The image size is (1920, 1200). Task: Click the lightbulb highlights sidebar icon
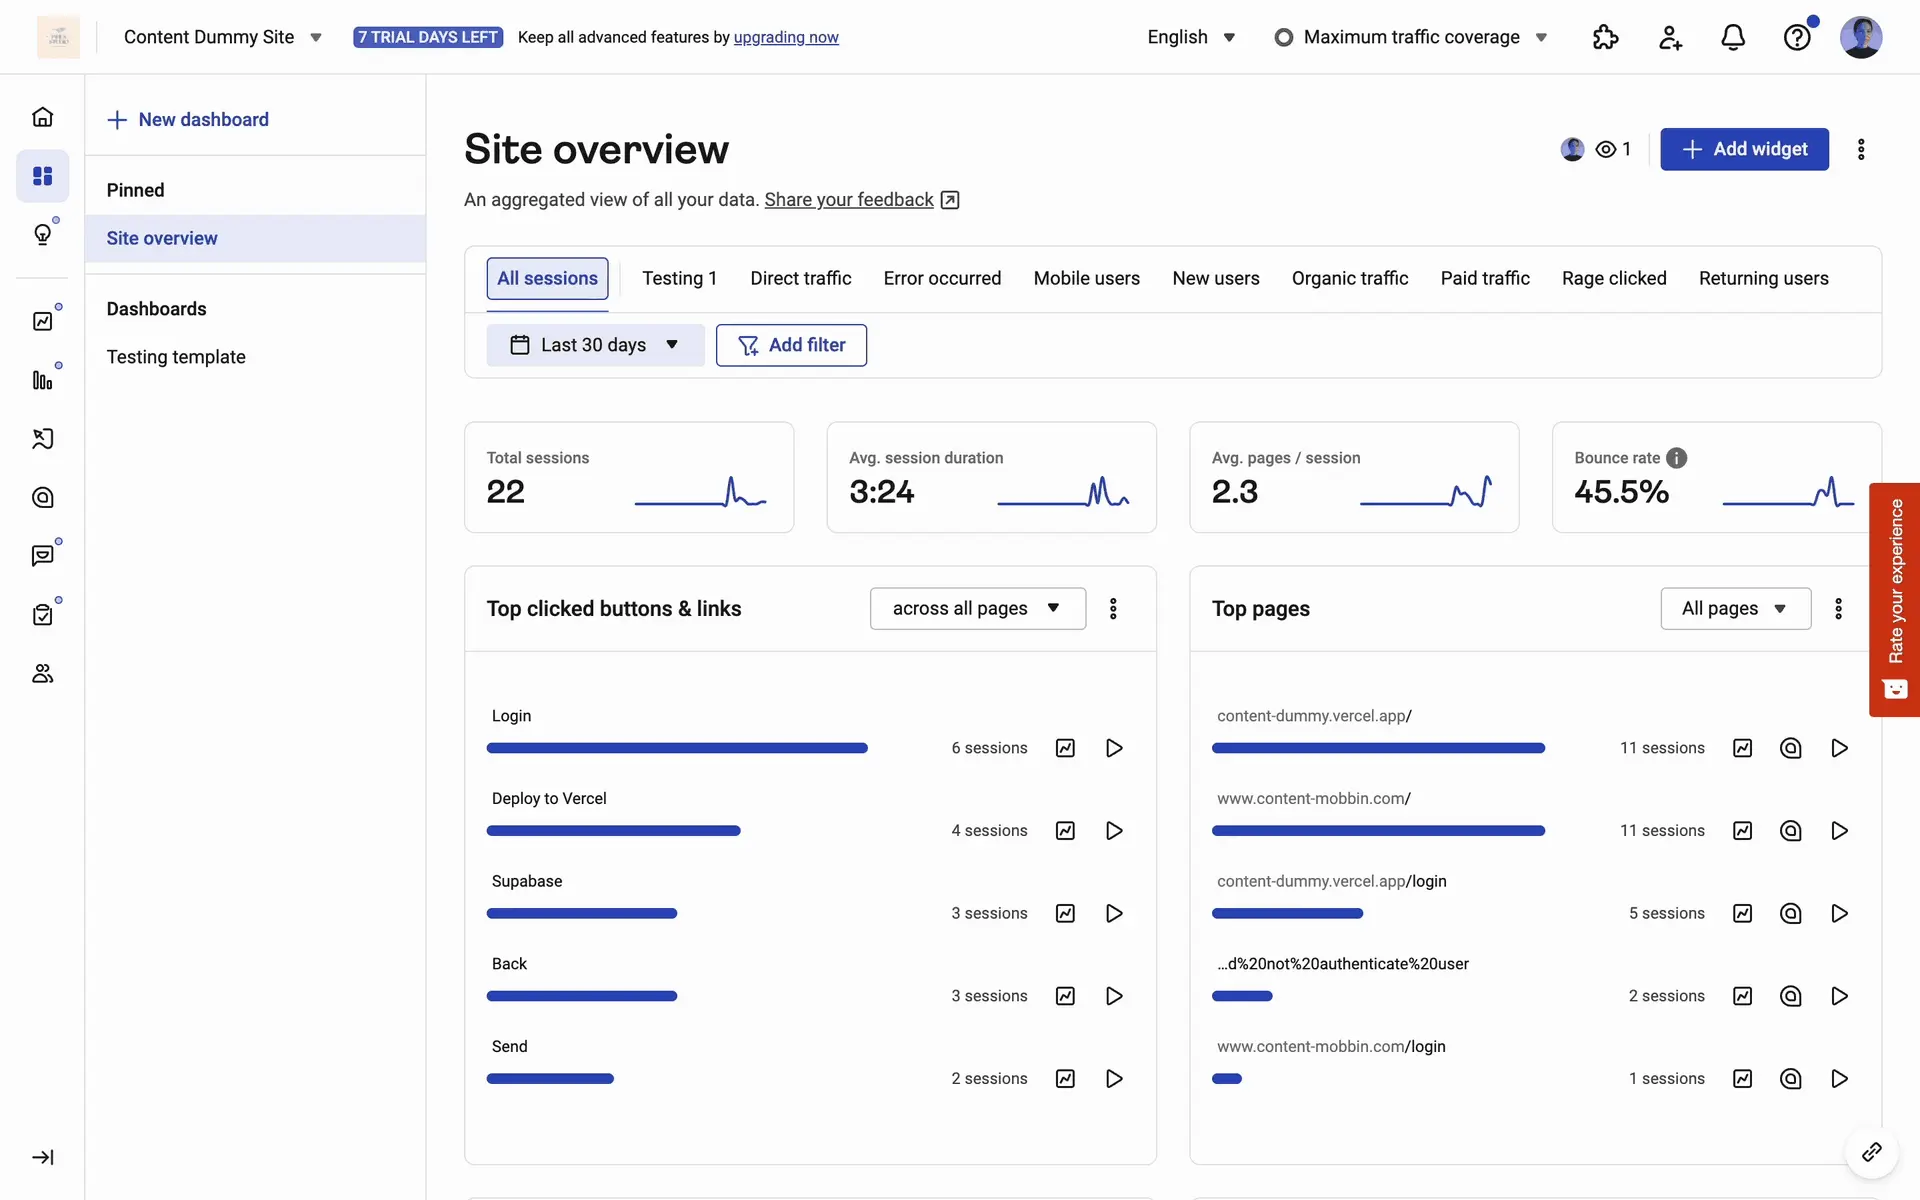42,235
